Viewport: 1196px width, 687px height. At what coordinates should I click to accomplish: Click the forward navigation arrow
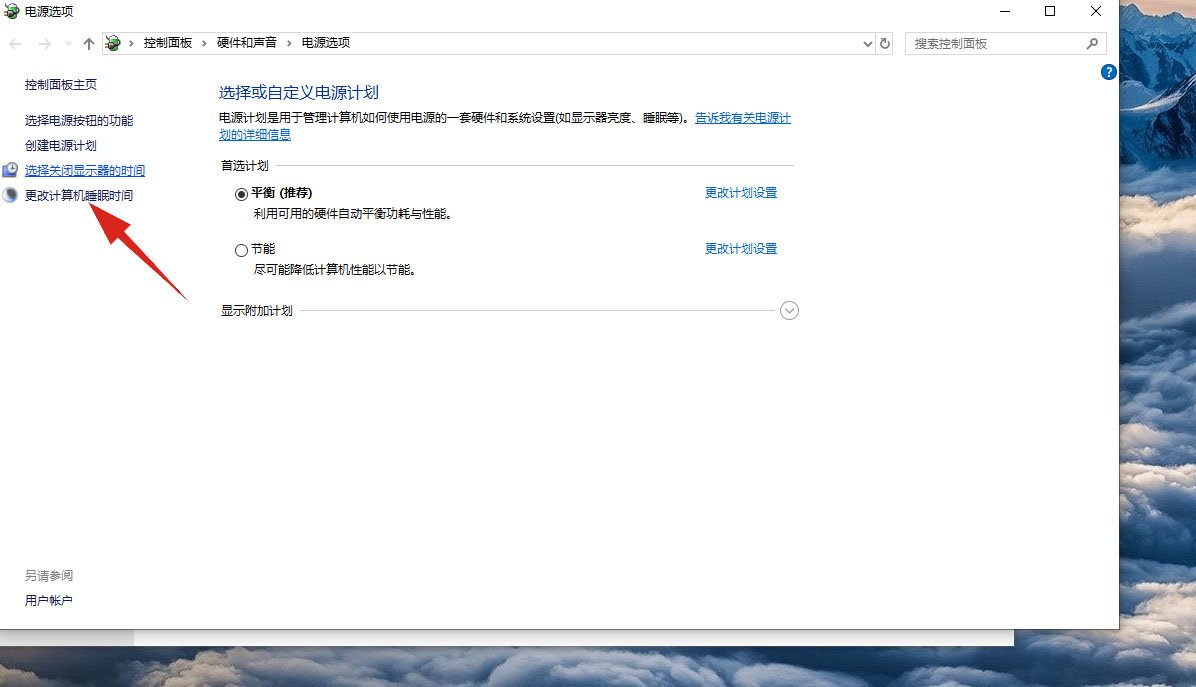(43, 43)
